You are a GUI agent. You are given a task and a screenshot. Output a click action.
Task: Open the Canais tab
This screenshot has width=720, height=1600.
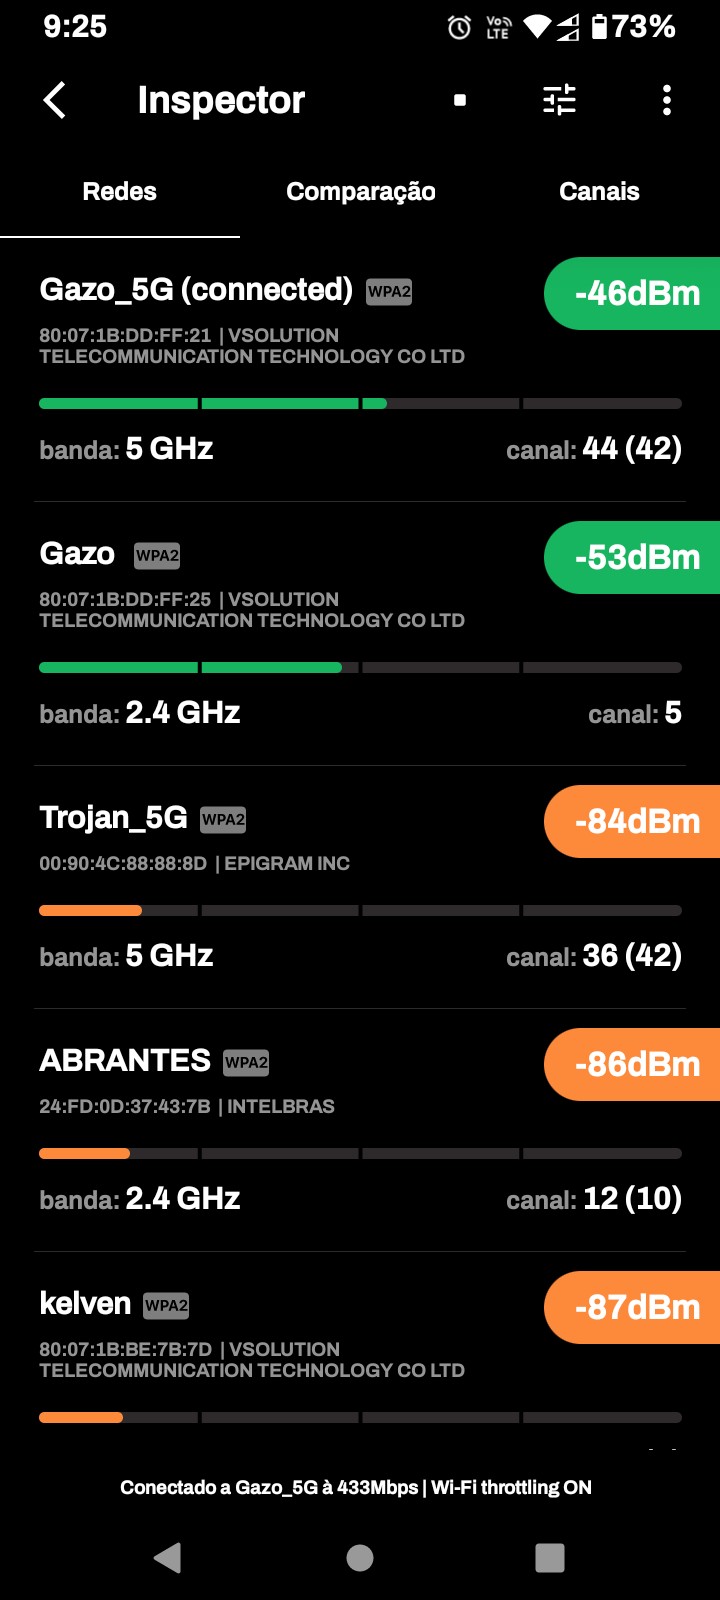coord(599,192)
